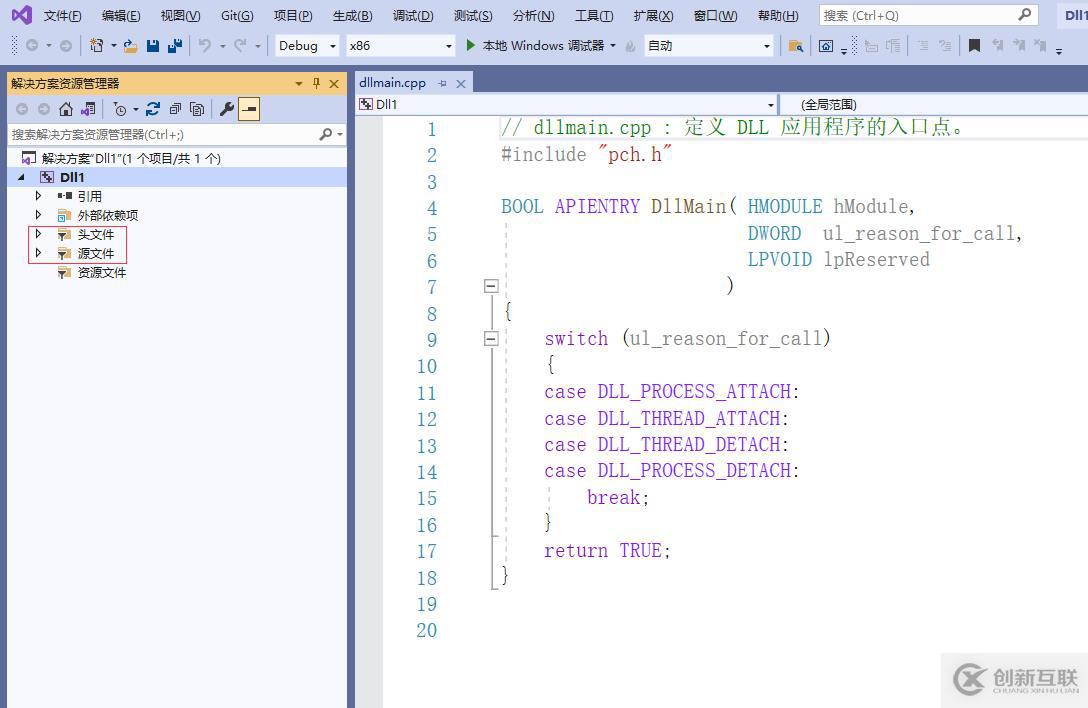Start 本地 Windows 调试器 debugging
This screenshot has width=1088, height=708.
click(540, 46)
